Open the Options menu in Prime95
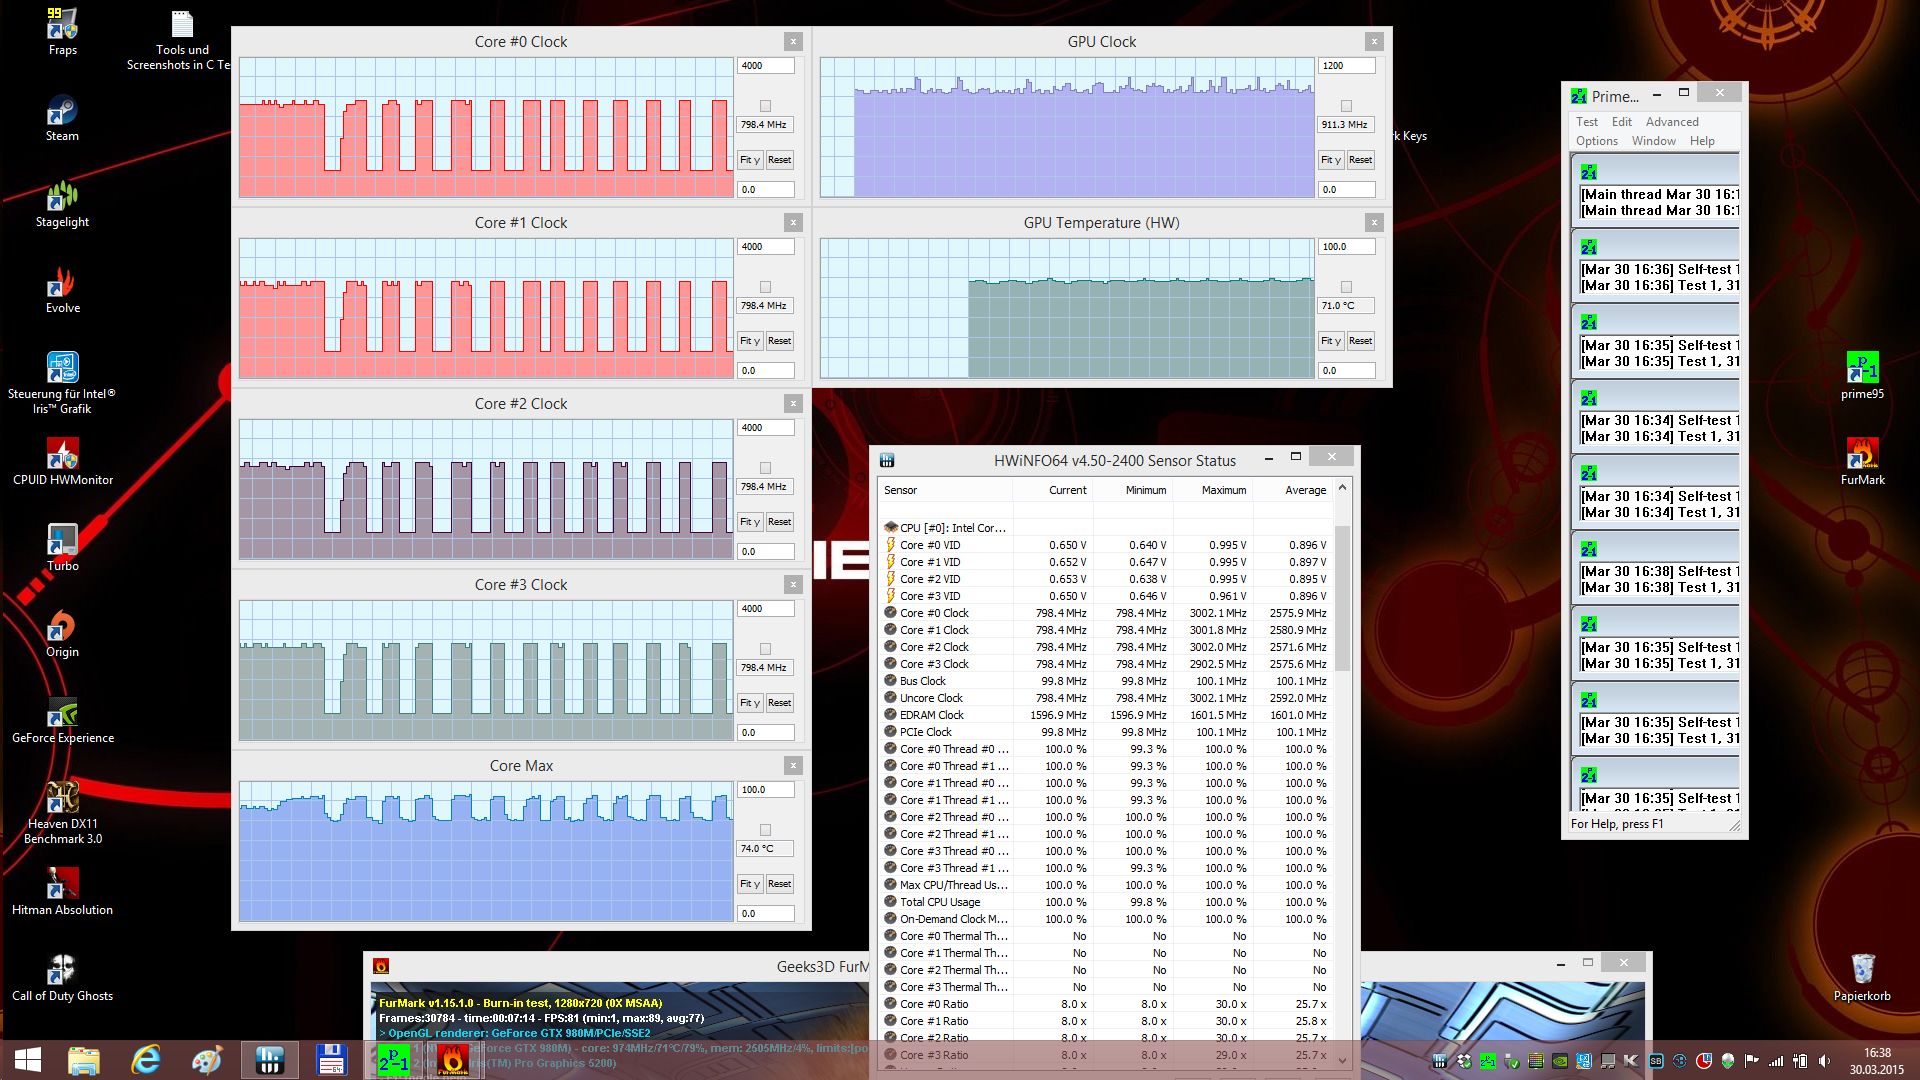 click(1597, 141)
